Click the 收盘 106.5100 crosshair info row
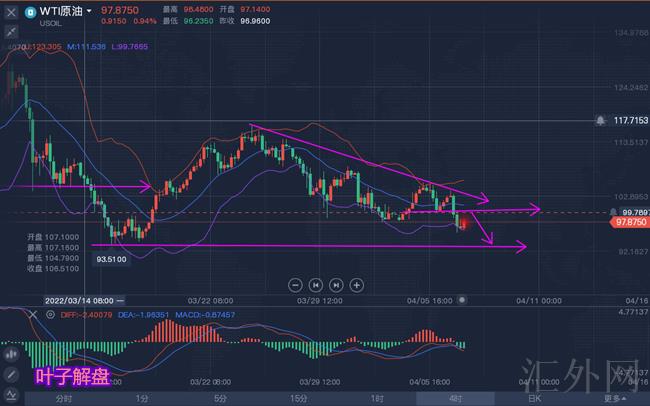This screenshot has height=406, width=650. (53, 268)
